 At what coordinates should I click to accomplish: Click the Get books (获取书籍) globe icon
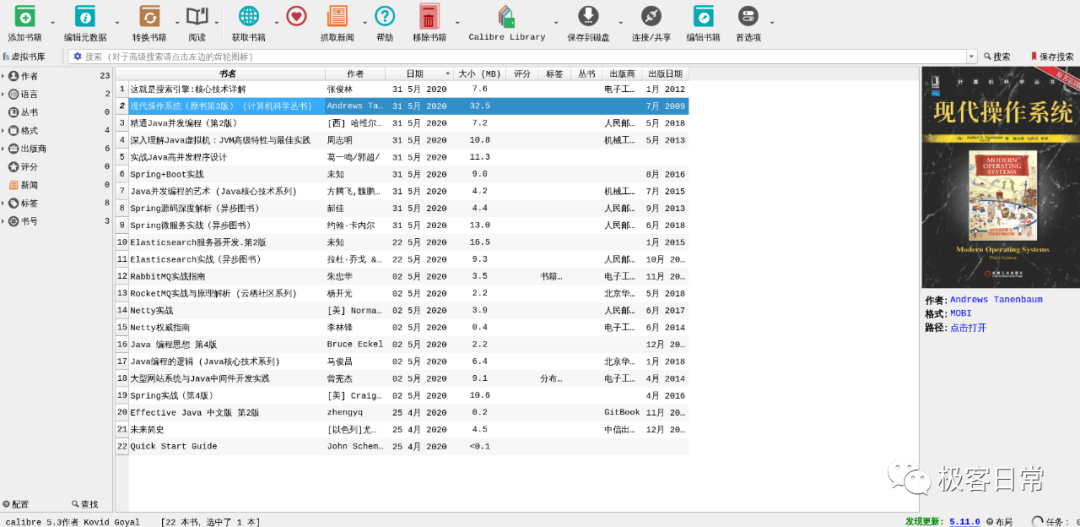click(249, 15)
